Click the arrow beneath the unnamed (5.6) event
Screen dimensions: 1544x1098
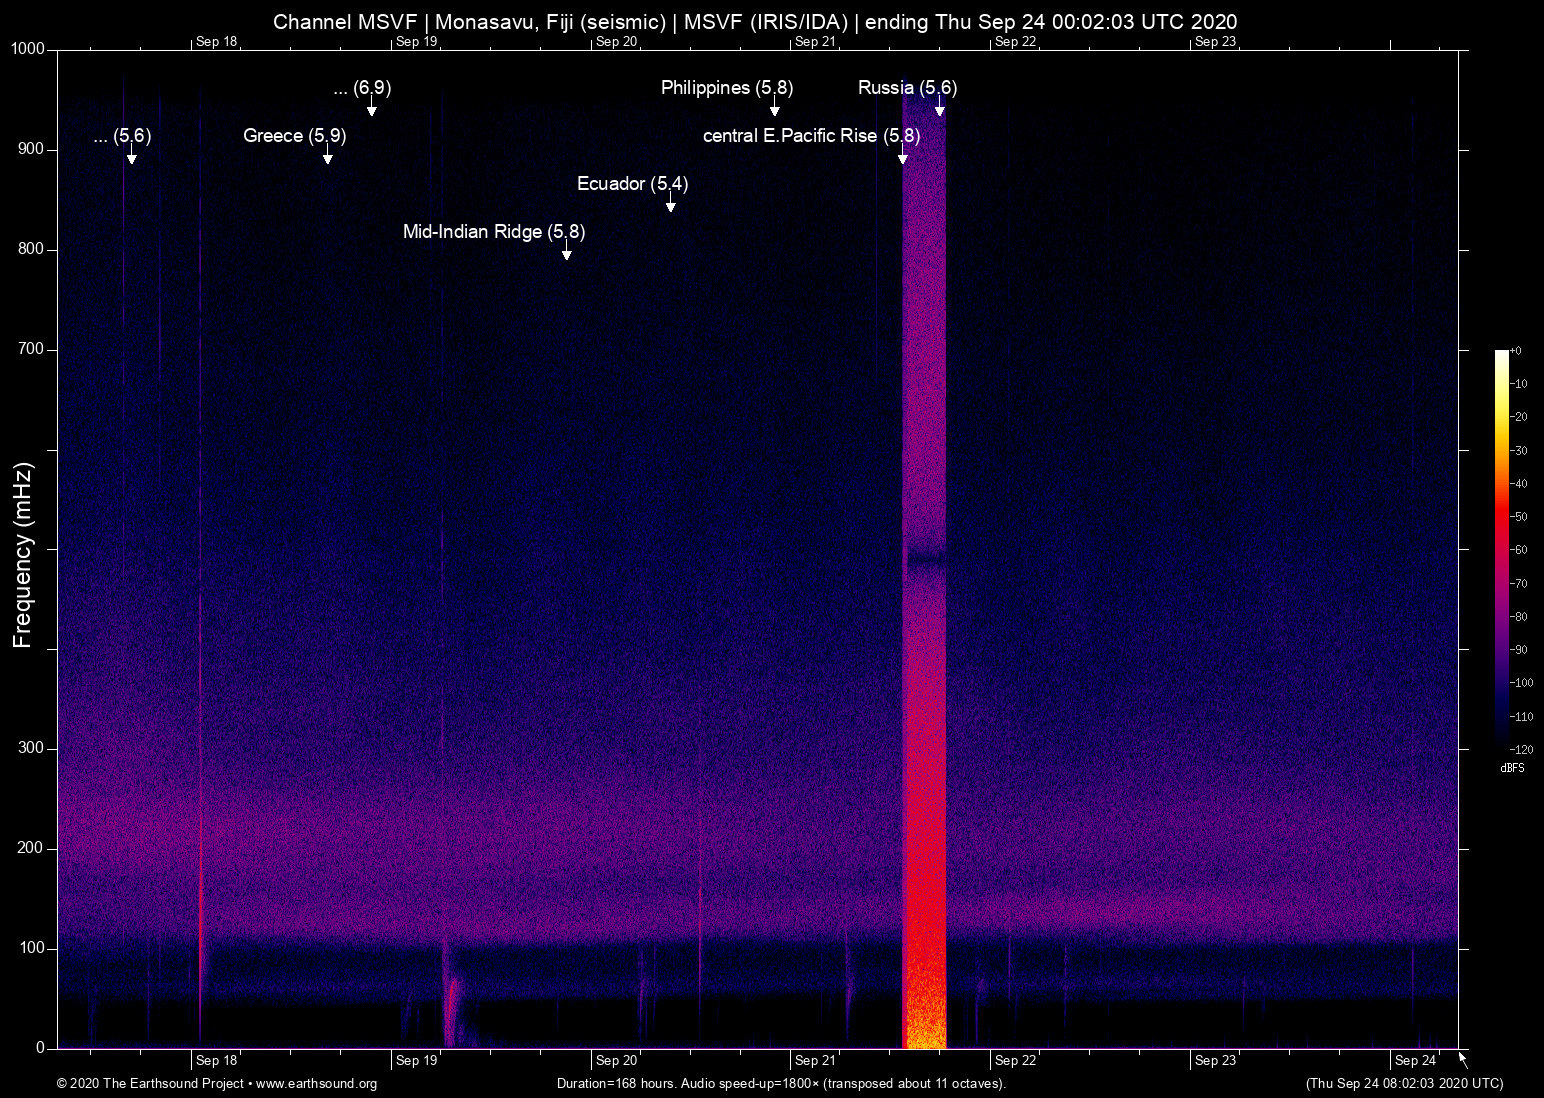tap(131, 156)
